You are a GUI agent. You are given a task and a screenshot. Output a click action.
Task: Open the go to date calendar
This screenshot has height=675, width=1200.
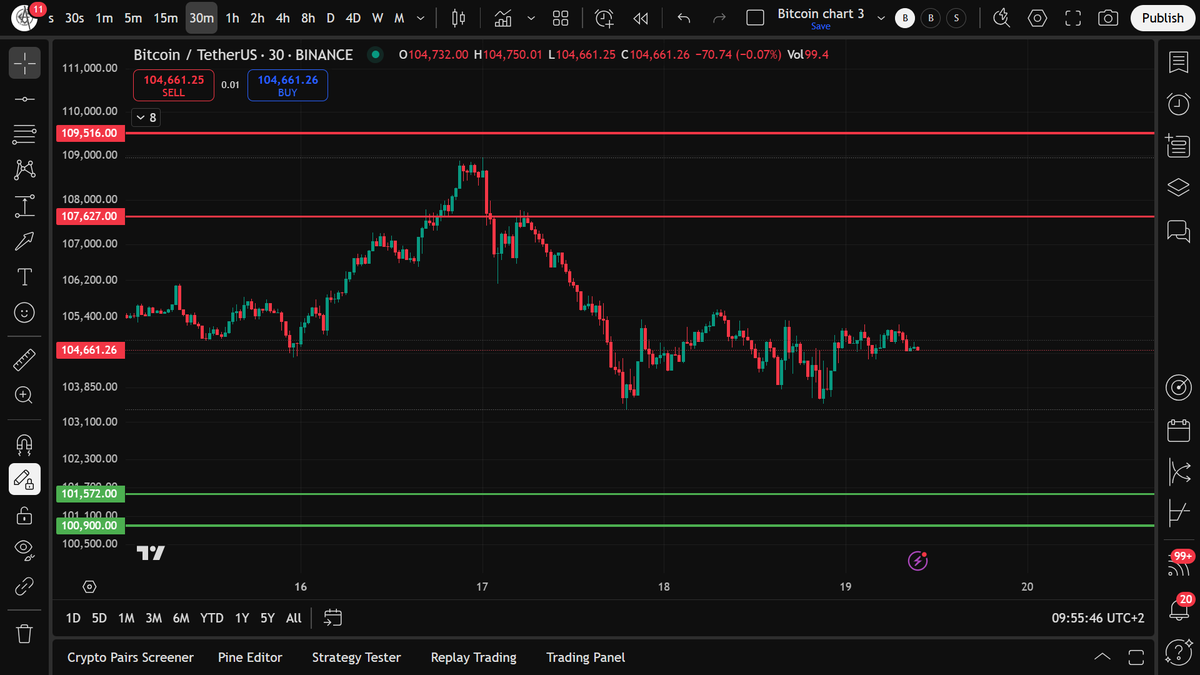coord(333,618)
